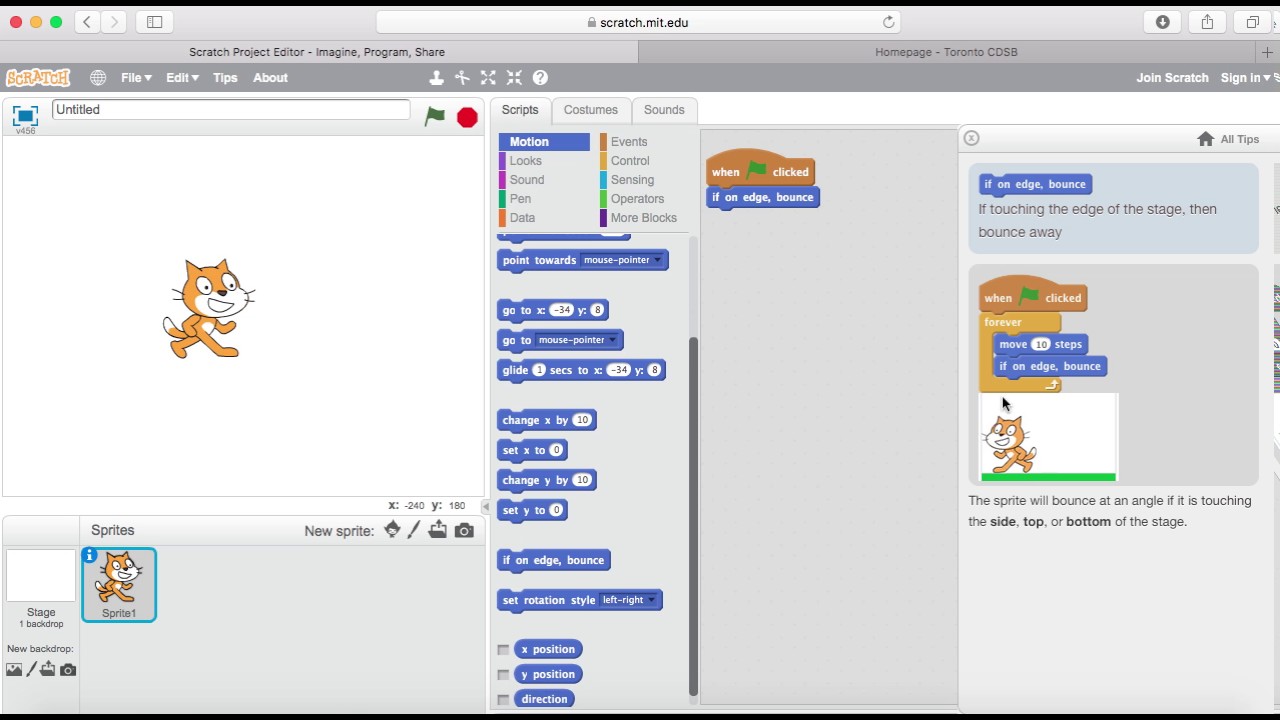Image resolution: width=1280 pixels, height=720 pixels.
Task: Select the Delete scissors tool
Action: (462, 77)
